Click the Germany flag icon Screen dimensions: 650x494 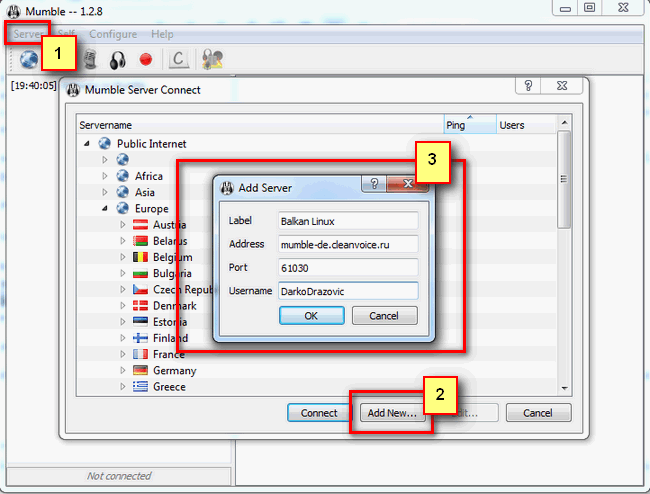point(140,370)
